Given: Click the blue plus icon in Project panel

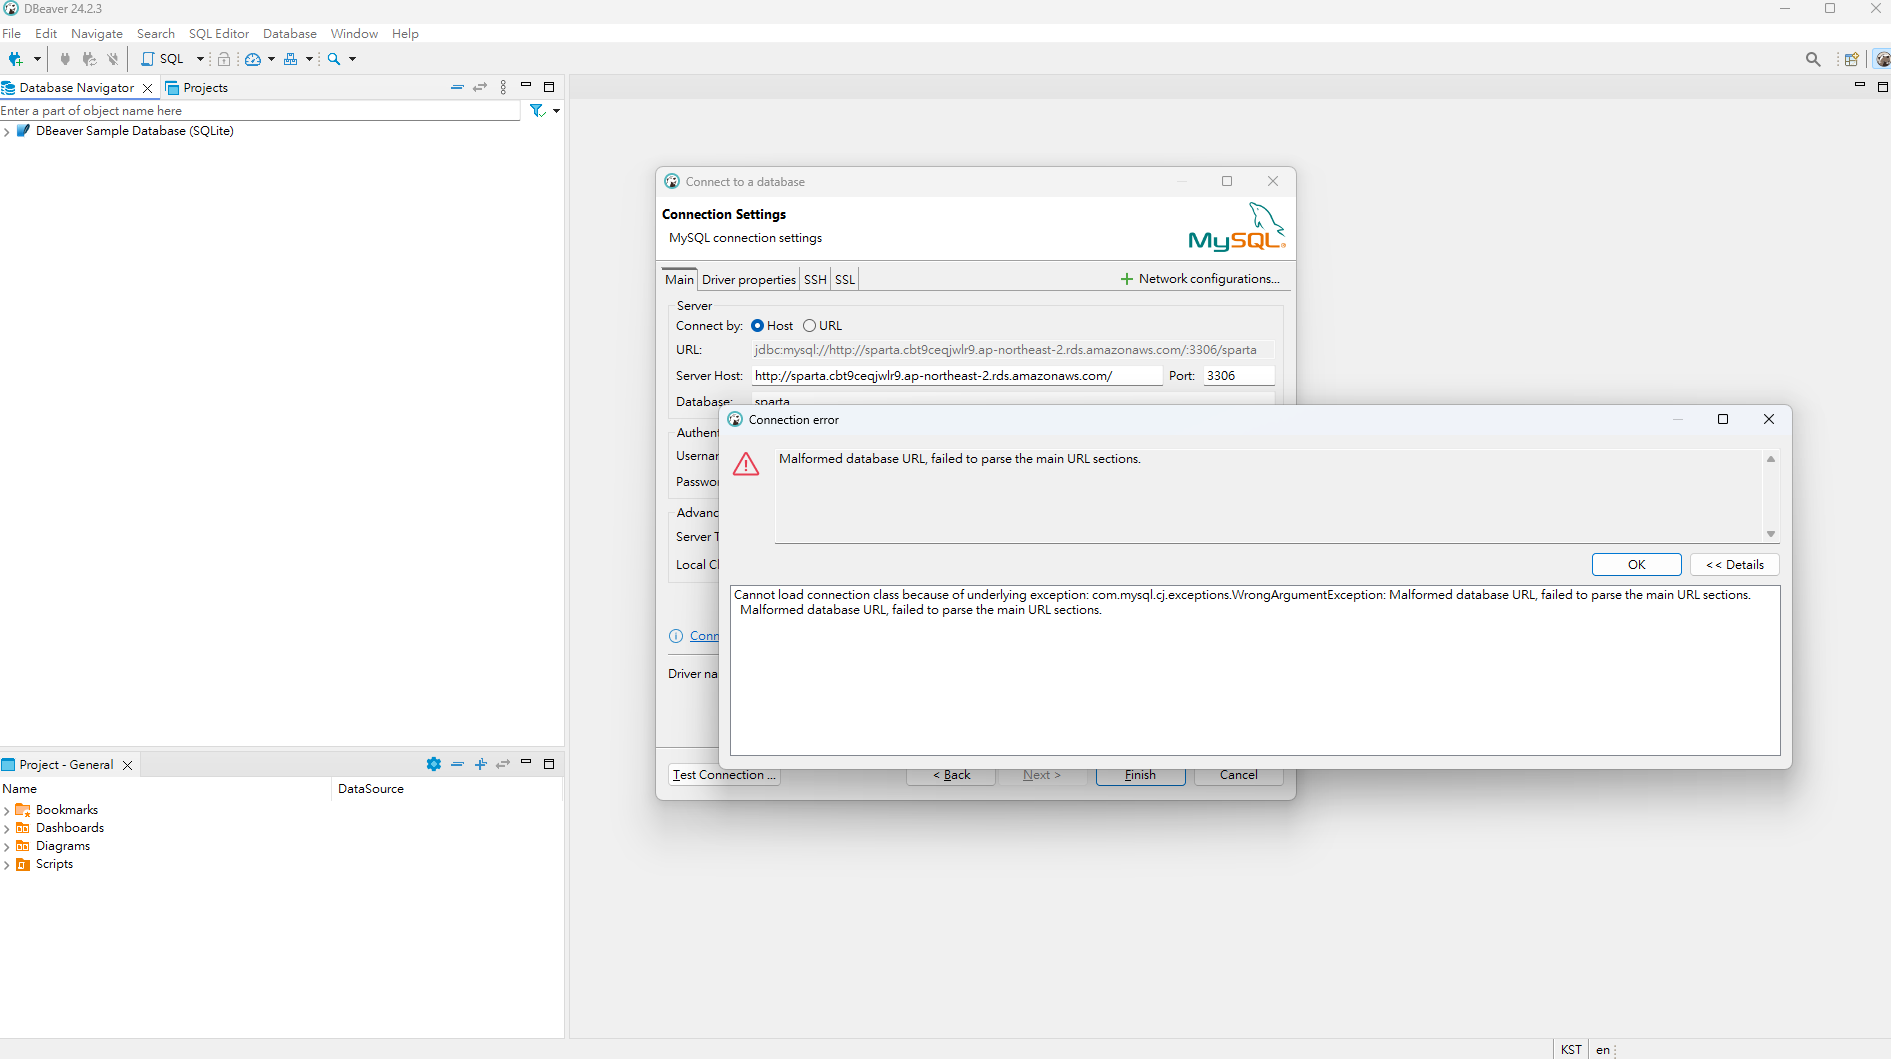Looking at the screenshot, I should [480, 764].
